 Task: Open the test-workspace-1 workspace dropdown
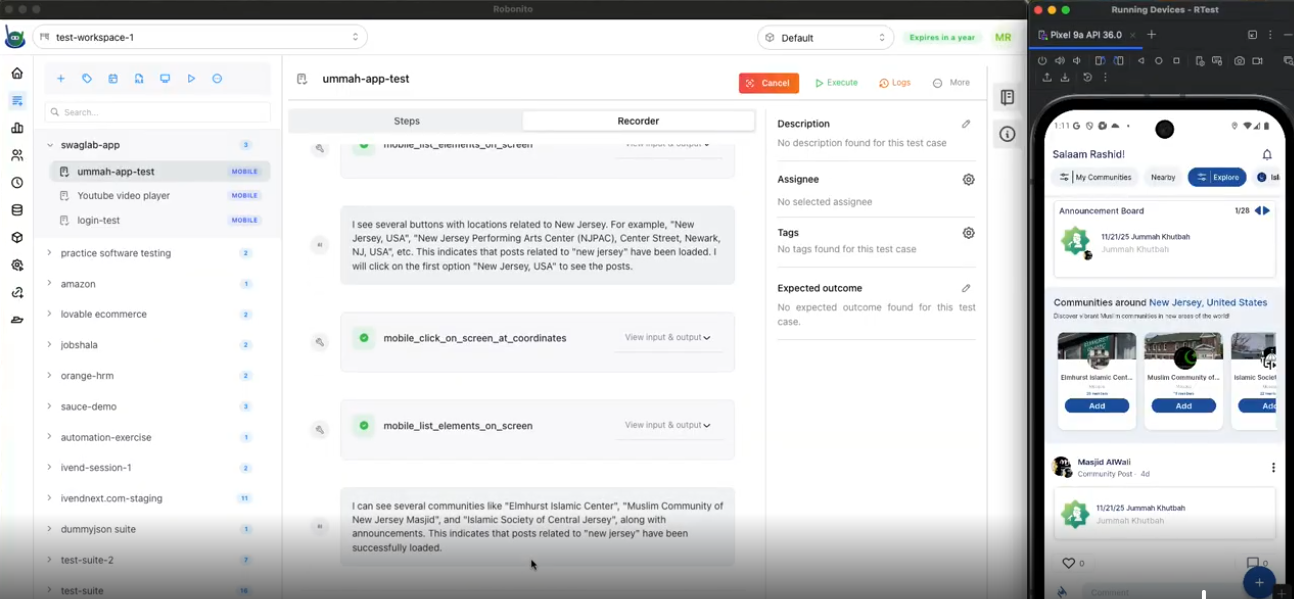click(200, 37)
